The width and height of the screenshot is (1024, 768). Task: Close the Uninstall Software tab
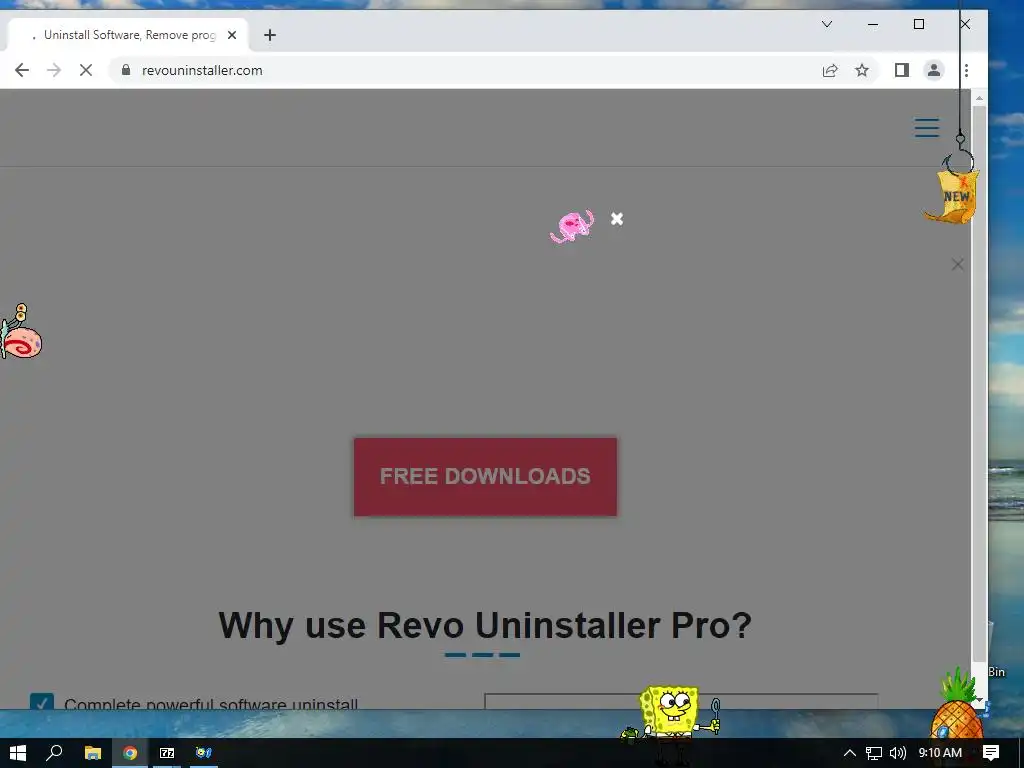coord(232,35)
